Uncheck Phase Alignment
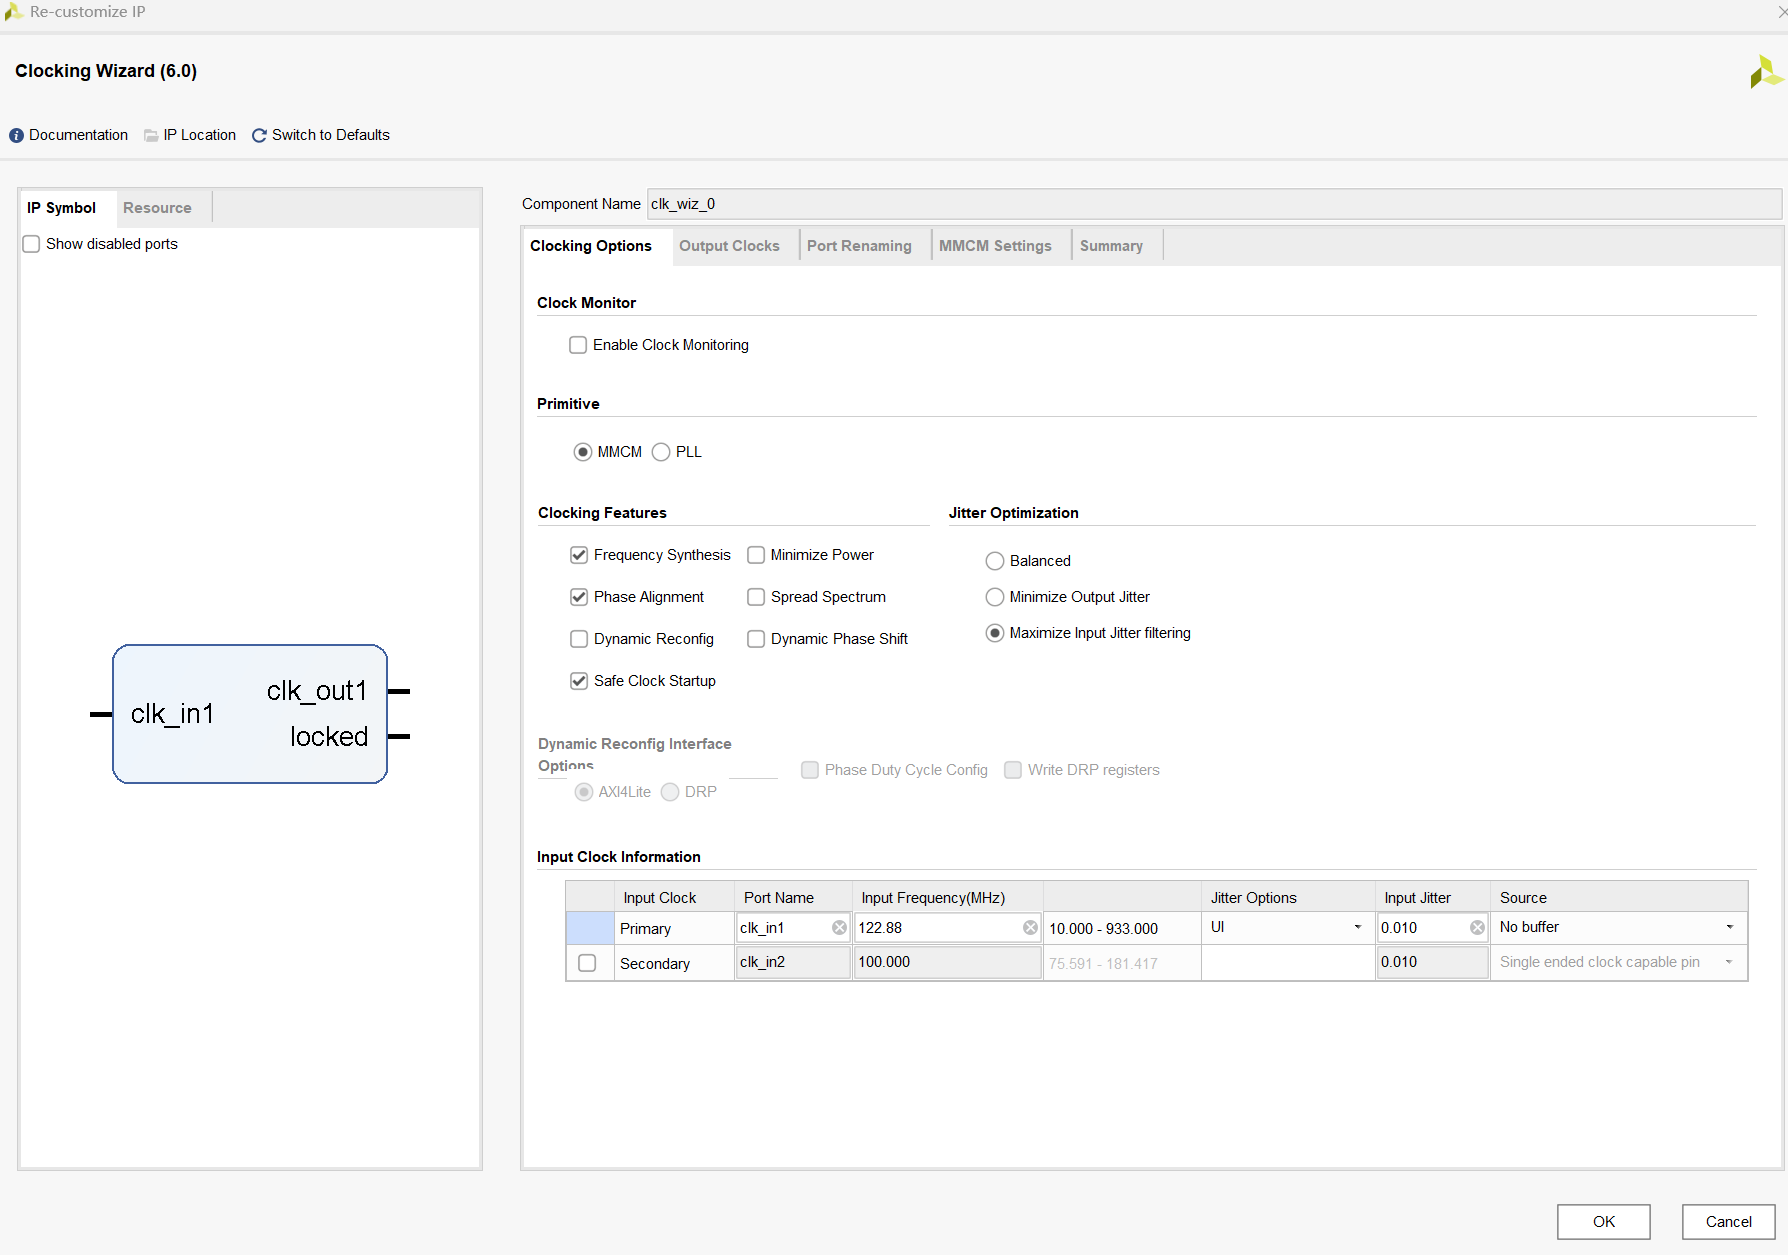1788x1255 pixels. pyautogui.click(x=579, y=597)
